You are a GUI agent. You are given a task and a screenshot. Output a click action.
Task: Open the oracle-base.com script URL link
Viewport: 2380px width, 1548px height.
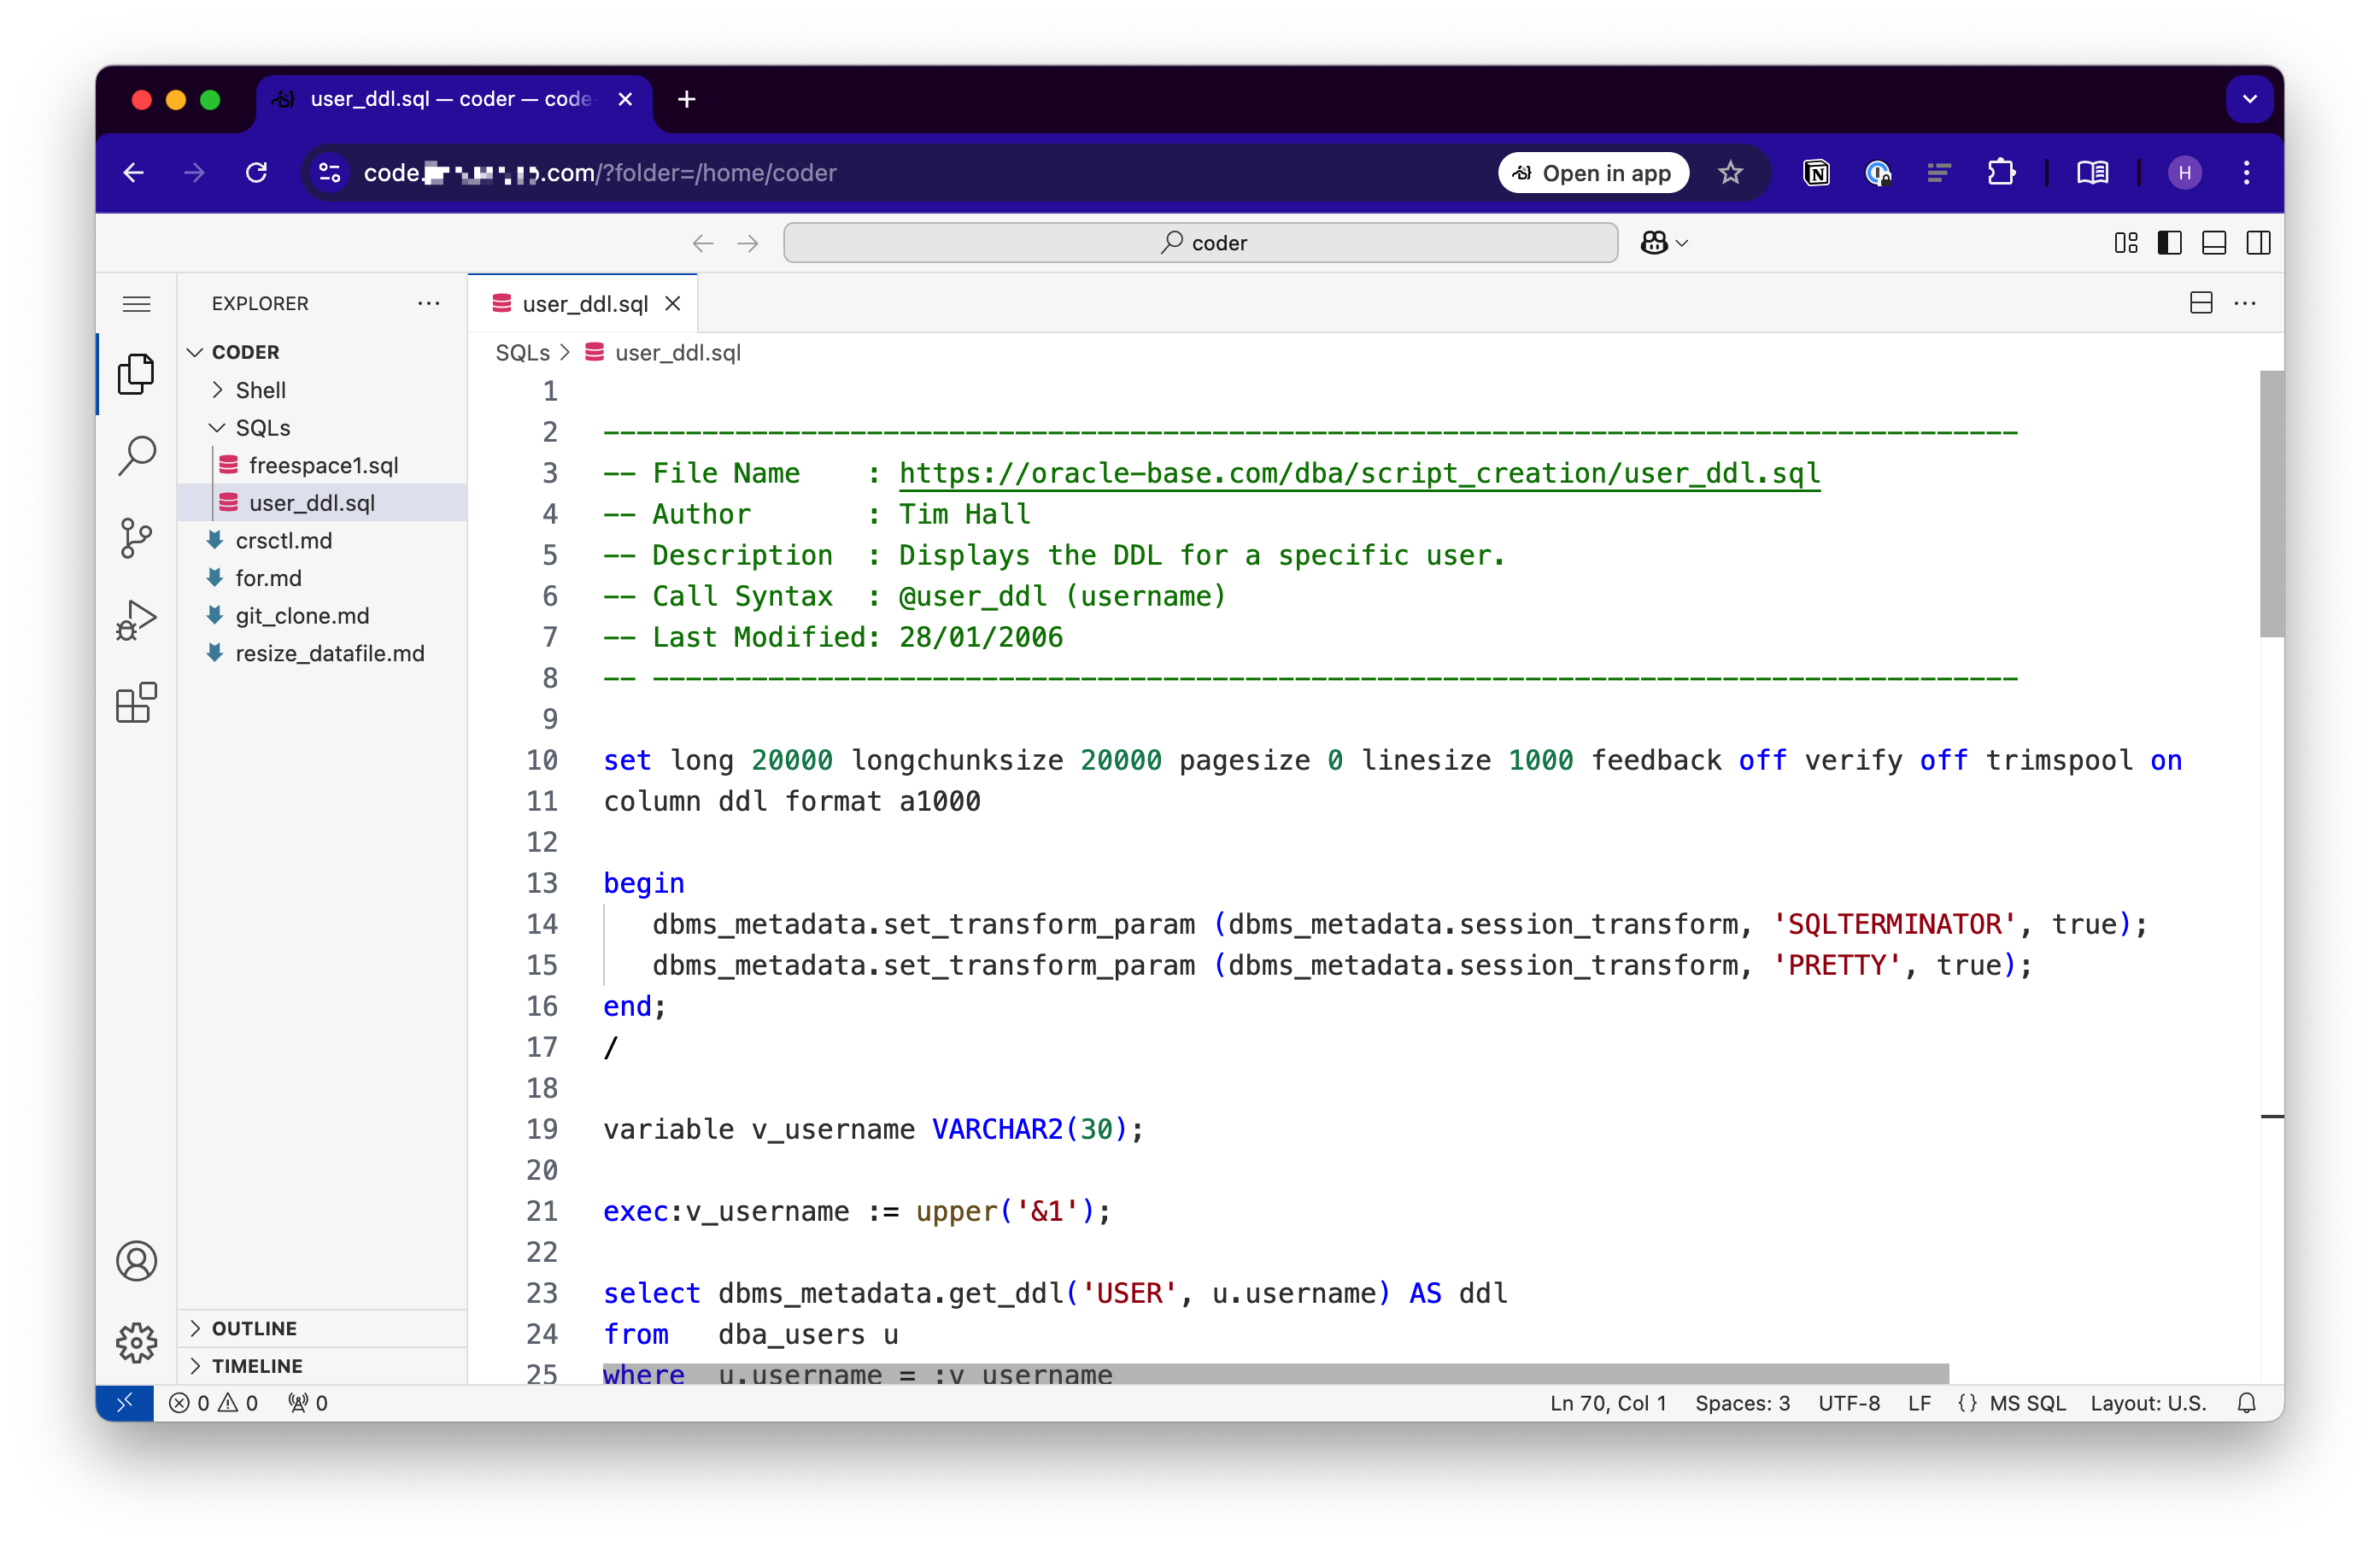click(1358, 473)
